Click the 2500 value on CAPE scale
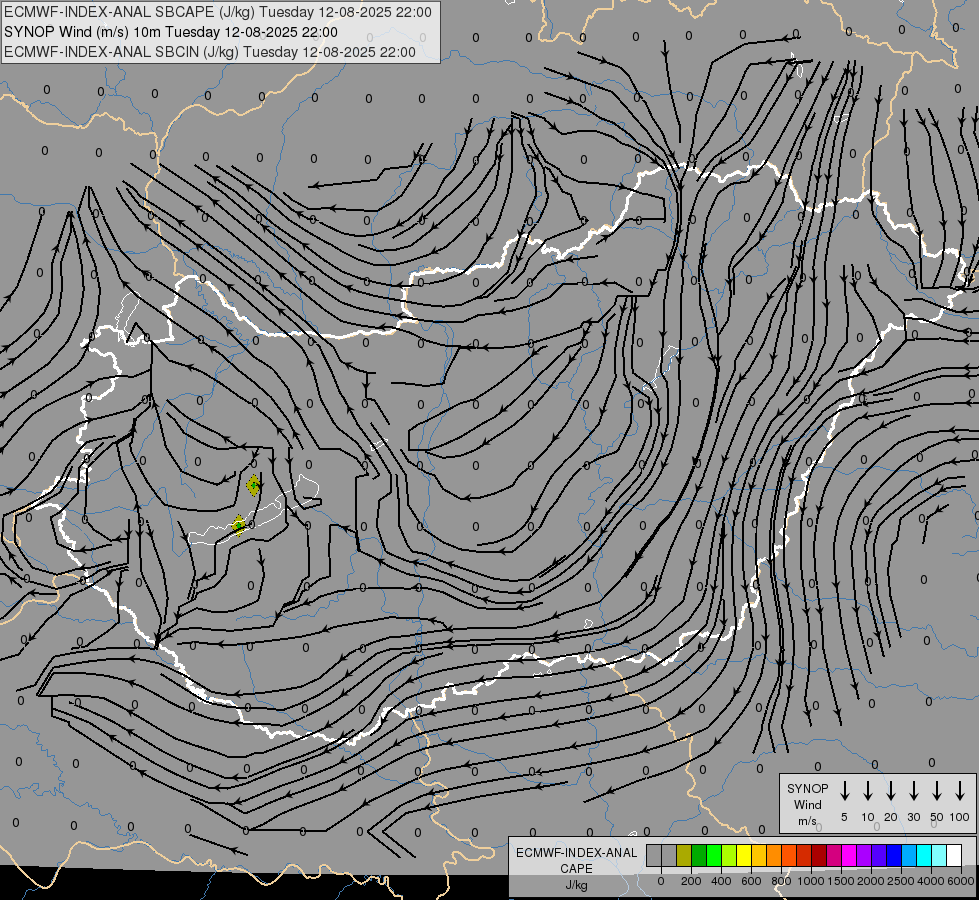The image size is (979, 900). click(x=901, y=881)
